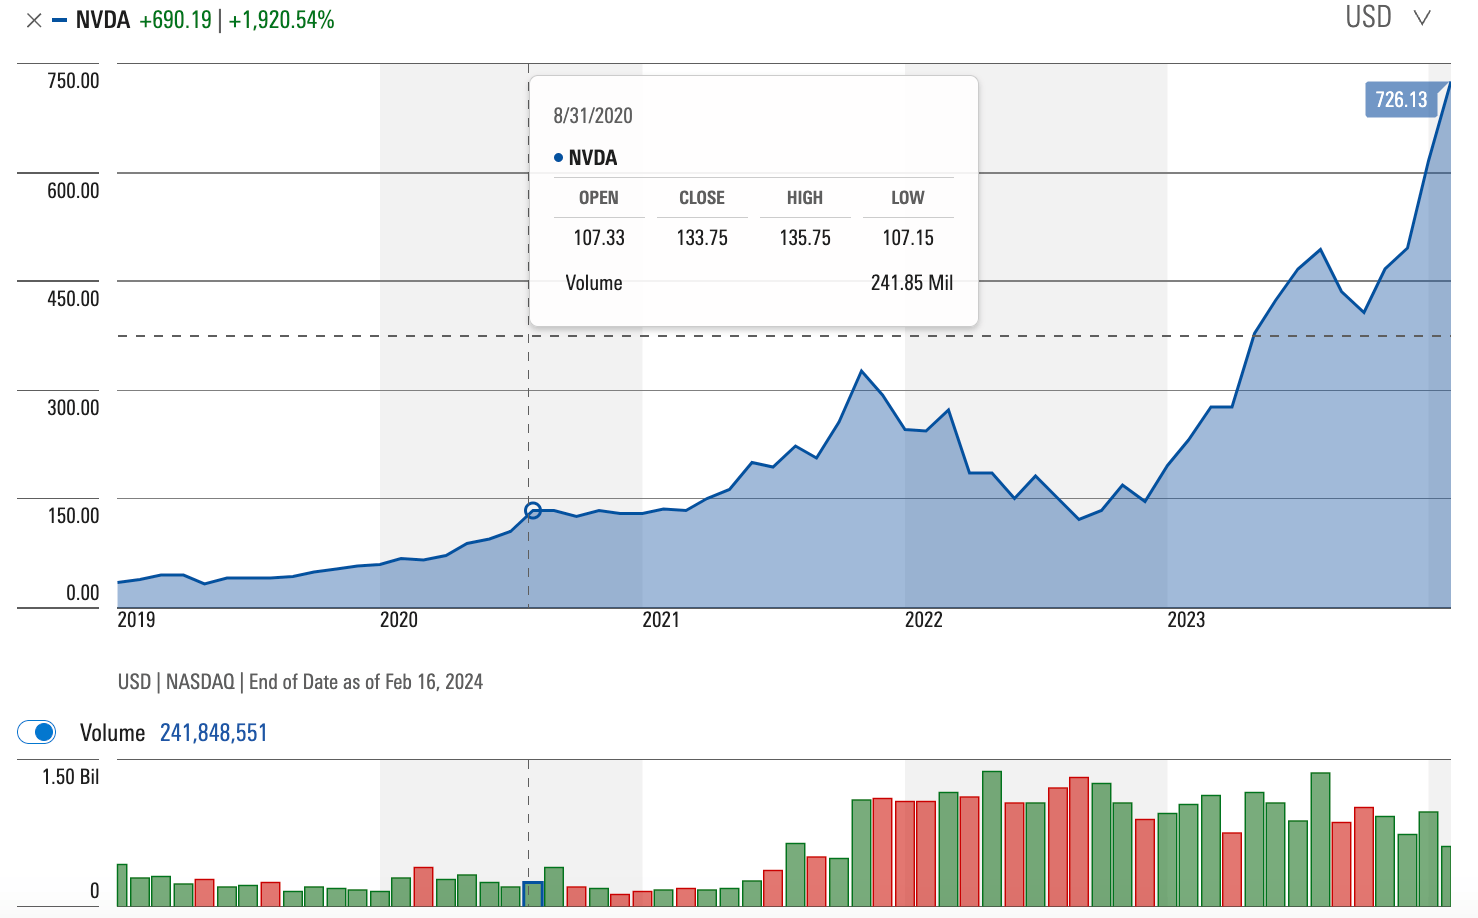Screen dimensions: 1478x918
Task: Click the 241,848,551 volume figure
Action: coord(214,733)
